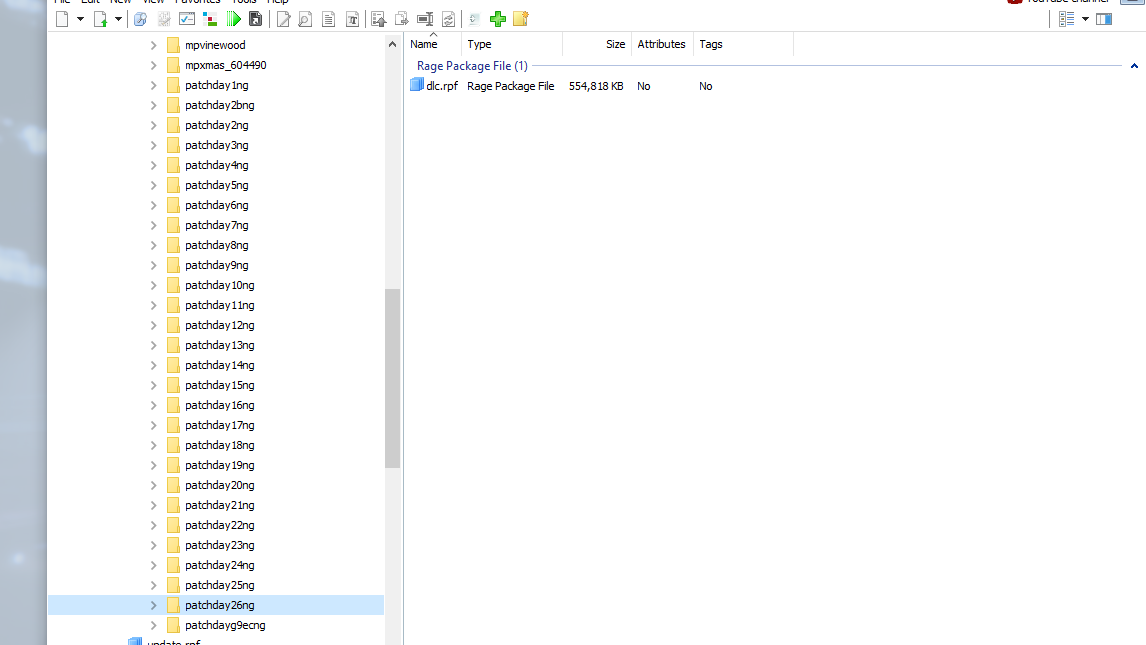Image resolution: width=1146 pixels, height=645 pixels.
Task: Click the Add file icon with green arrow
Action: click(x=101, y=19)
